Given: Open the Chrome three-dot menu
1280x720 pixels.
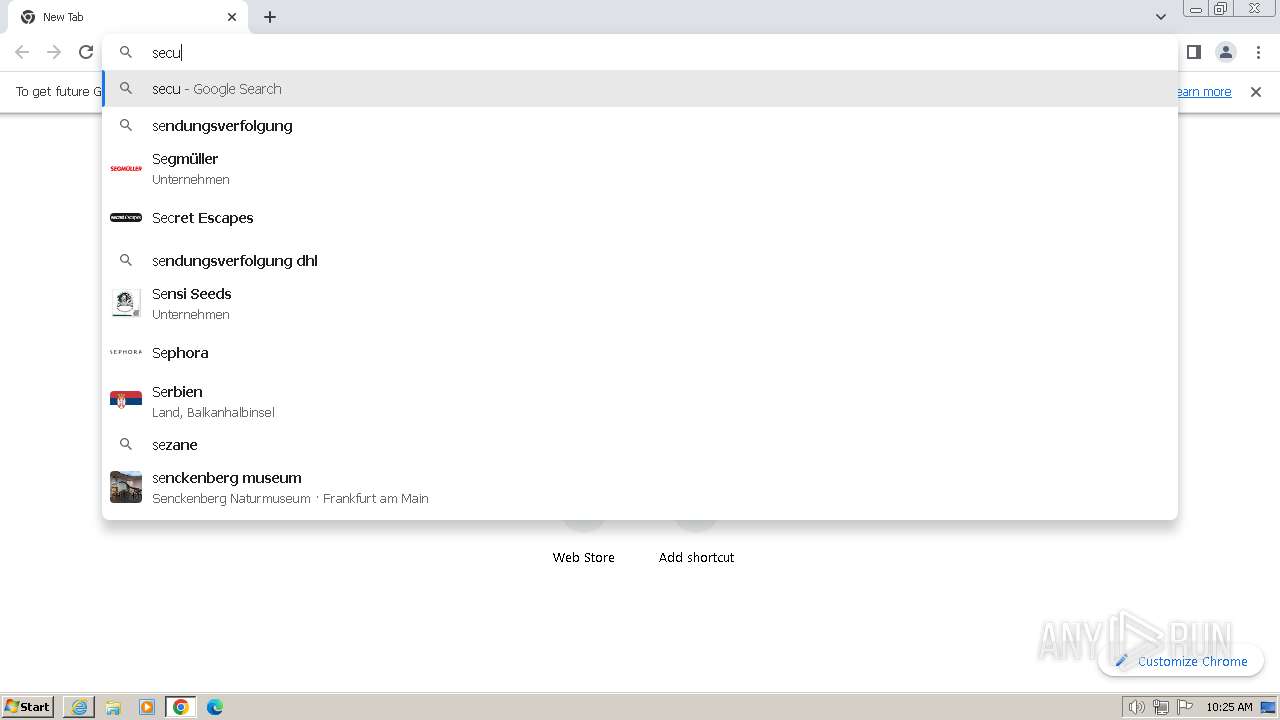Looking at the screenshot, I should click(1258, 52).
